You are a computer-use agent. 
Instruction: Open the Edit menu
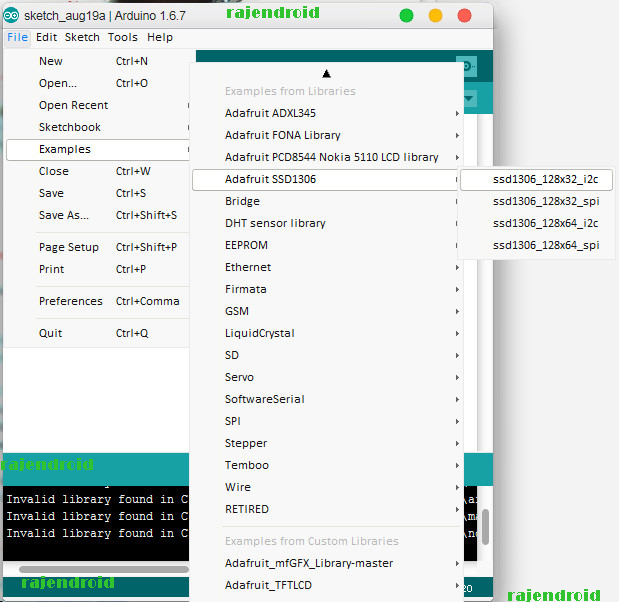point(46,38)
